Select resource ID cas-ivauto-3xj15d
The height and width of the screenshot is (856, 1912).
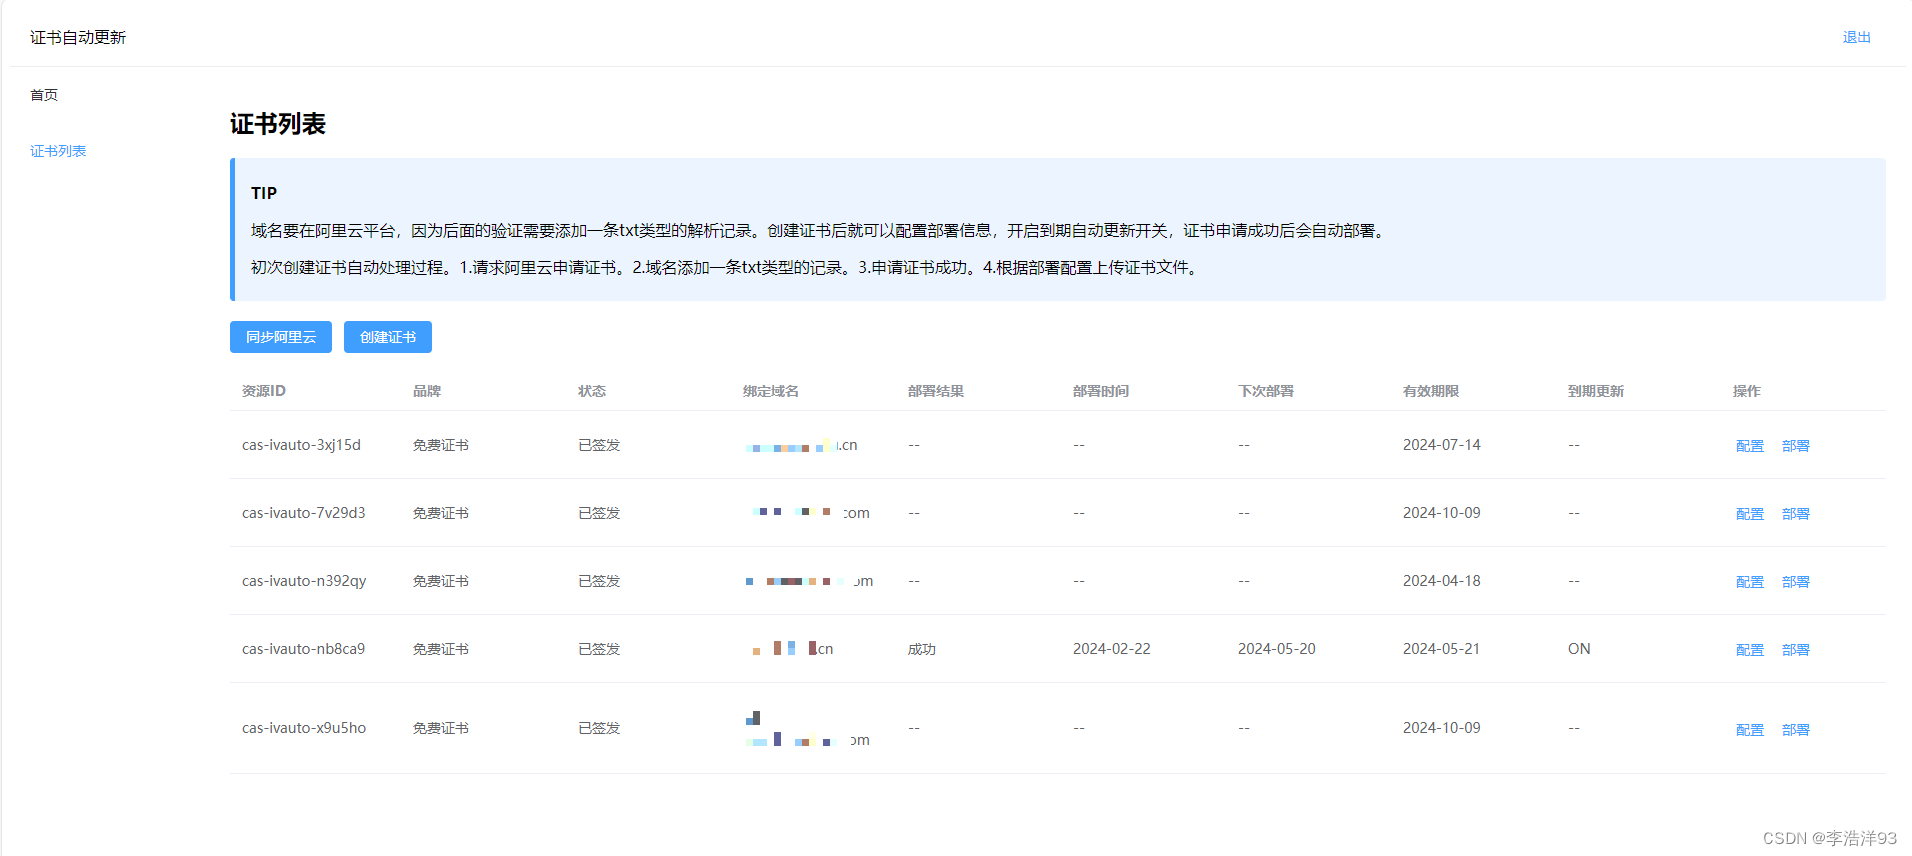[301, 445]
